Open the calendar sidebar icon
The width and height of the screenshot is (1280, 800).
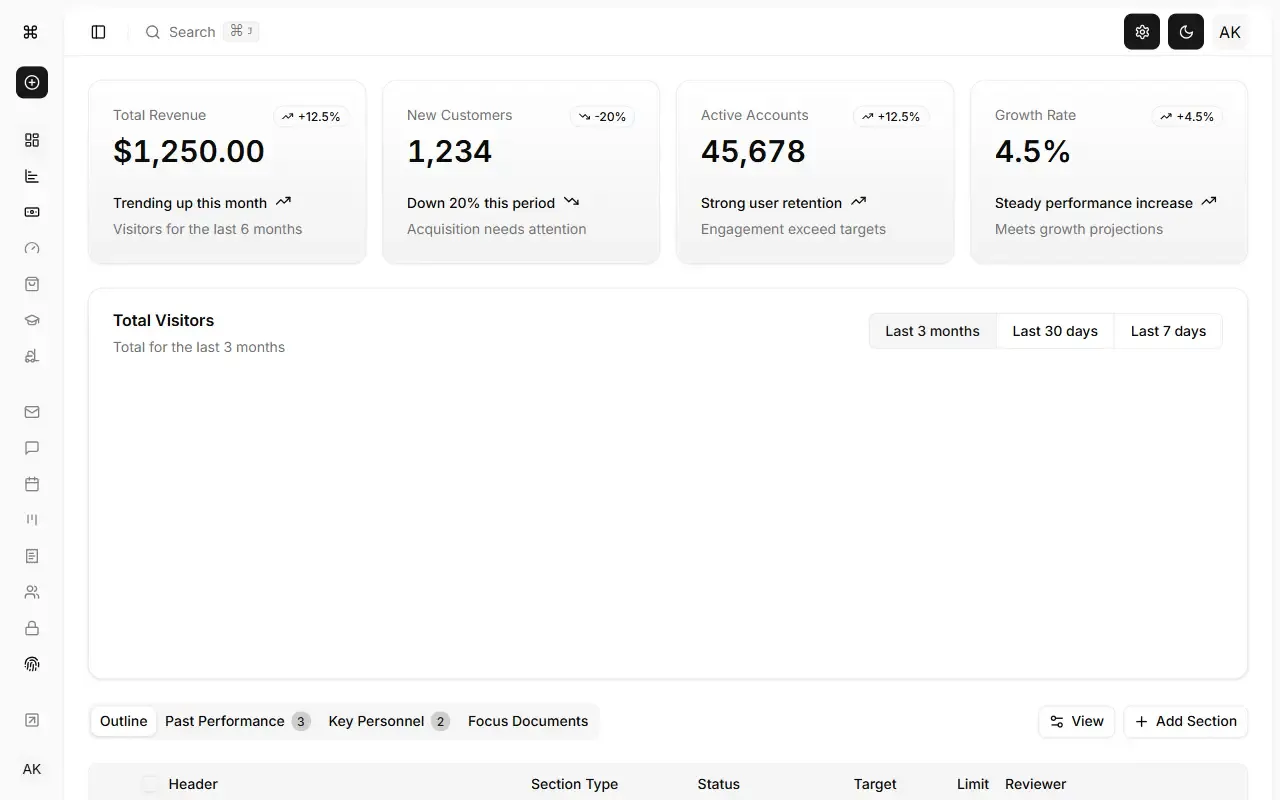(x=32, y=484)
